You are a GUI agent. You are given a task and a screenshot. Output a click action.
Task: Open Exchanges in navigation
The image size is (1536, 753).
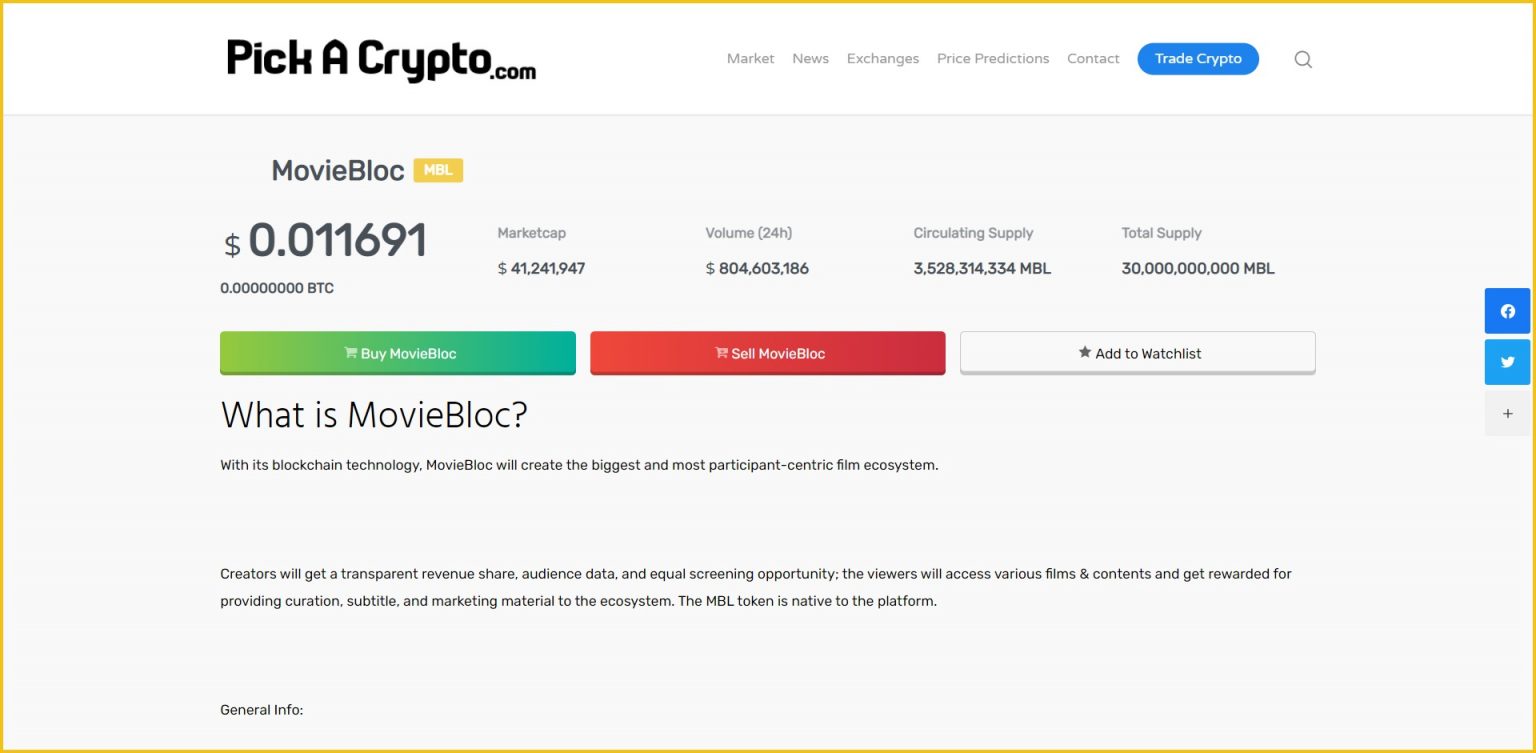(x=882, y=59)
